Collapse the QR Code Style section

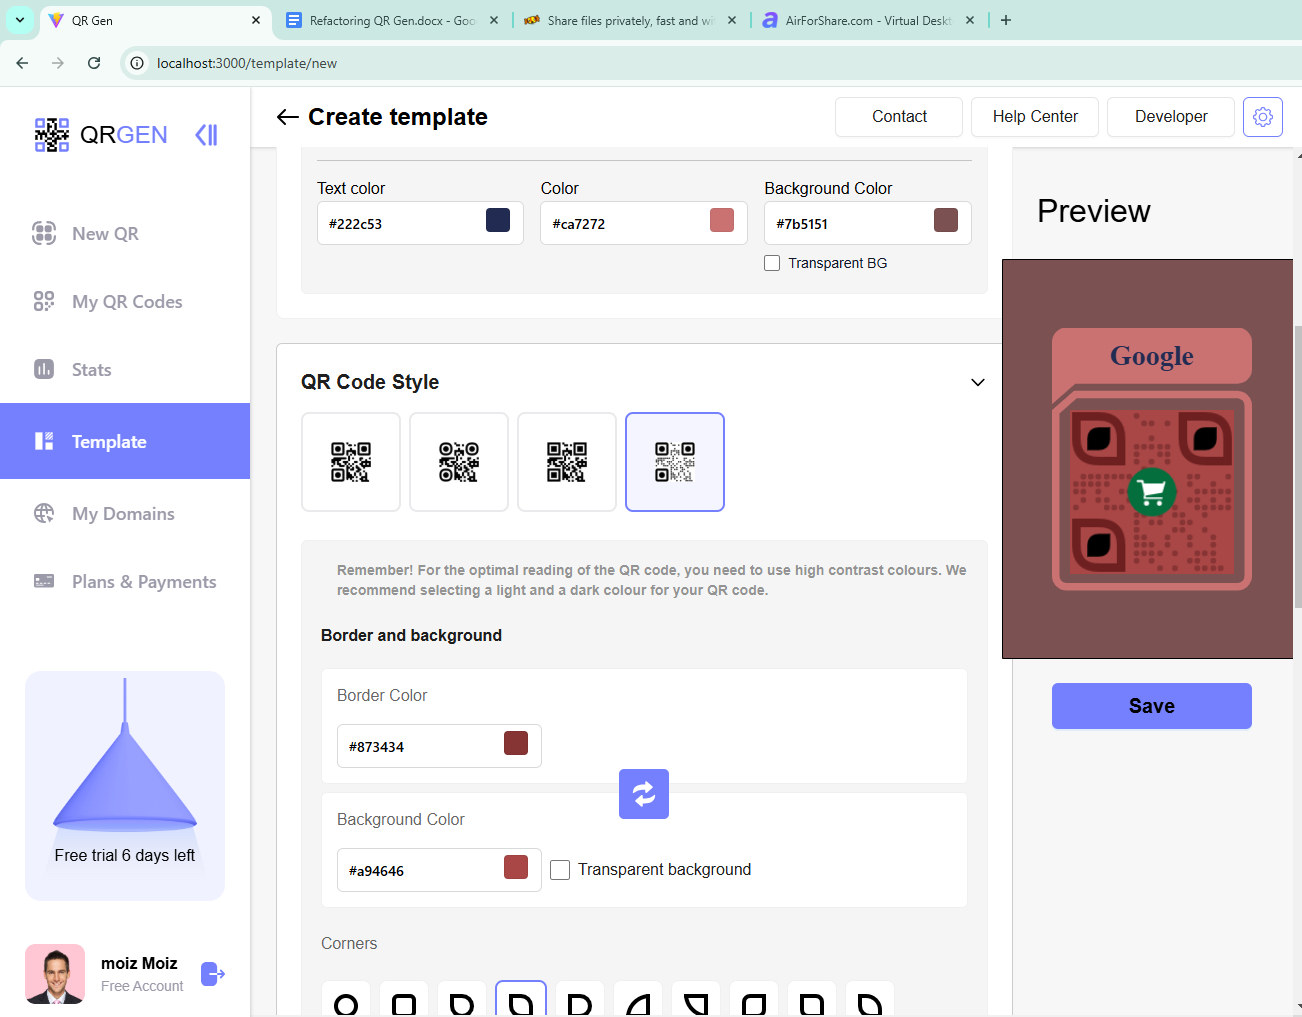[977, 382]
